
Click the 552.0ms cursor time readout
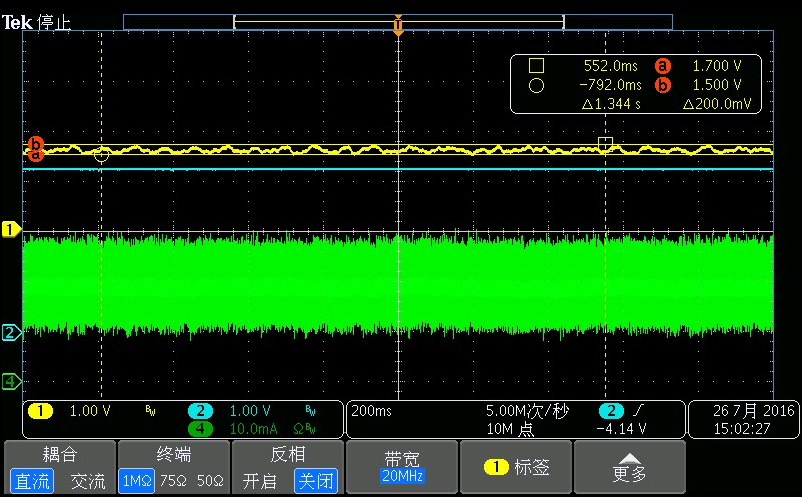(x=611, y=66)
